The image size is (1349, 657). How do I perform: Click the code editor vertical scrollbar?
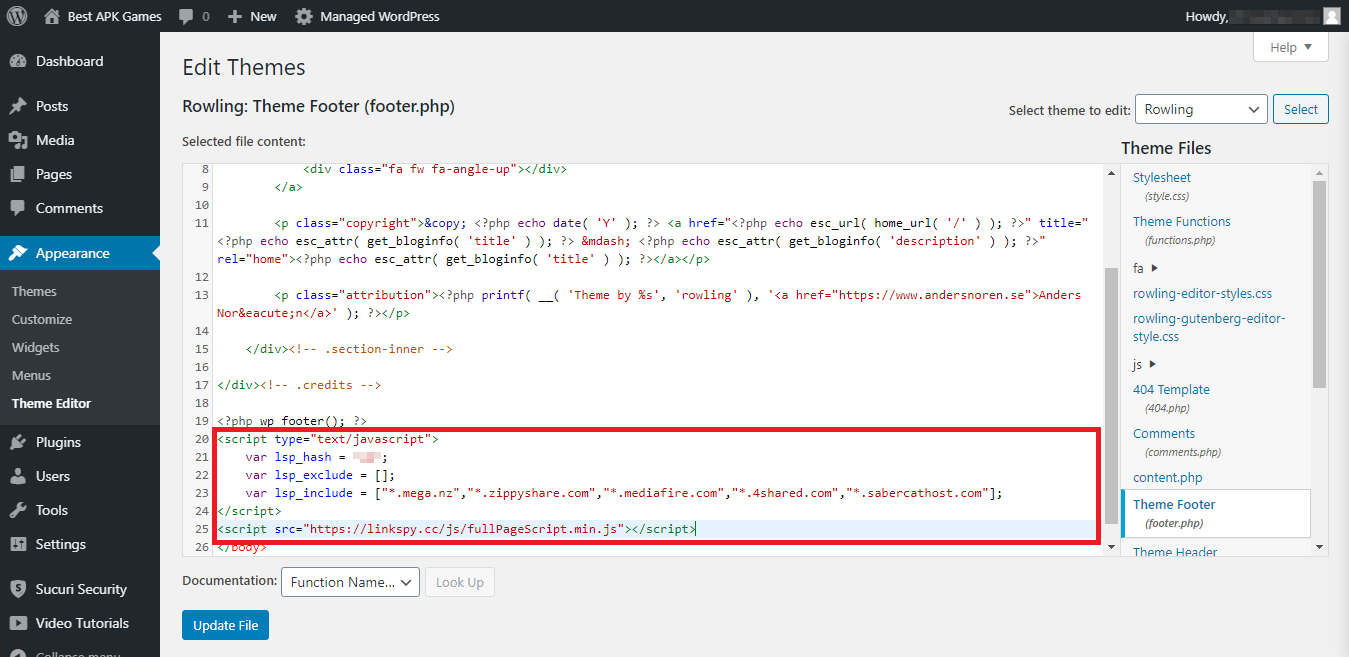pos(1111,395)
